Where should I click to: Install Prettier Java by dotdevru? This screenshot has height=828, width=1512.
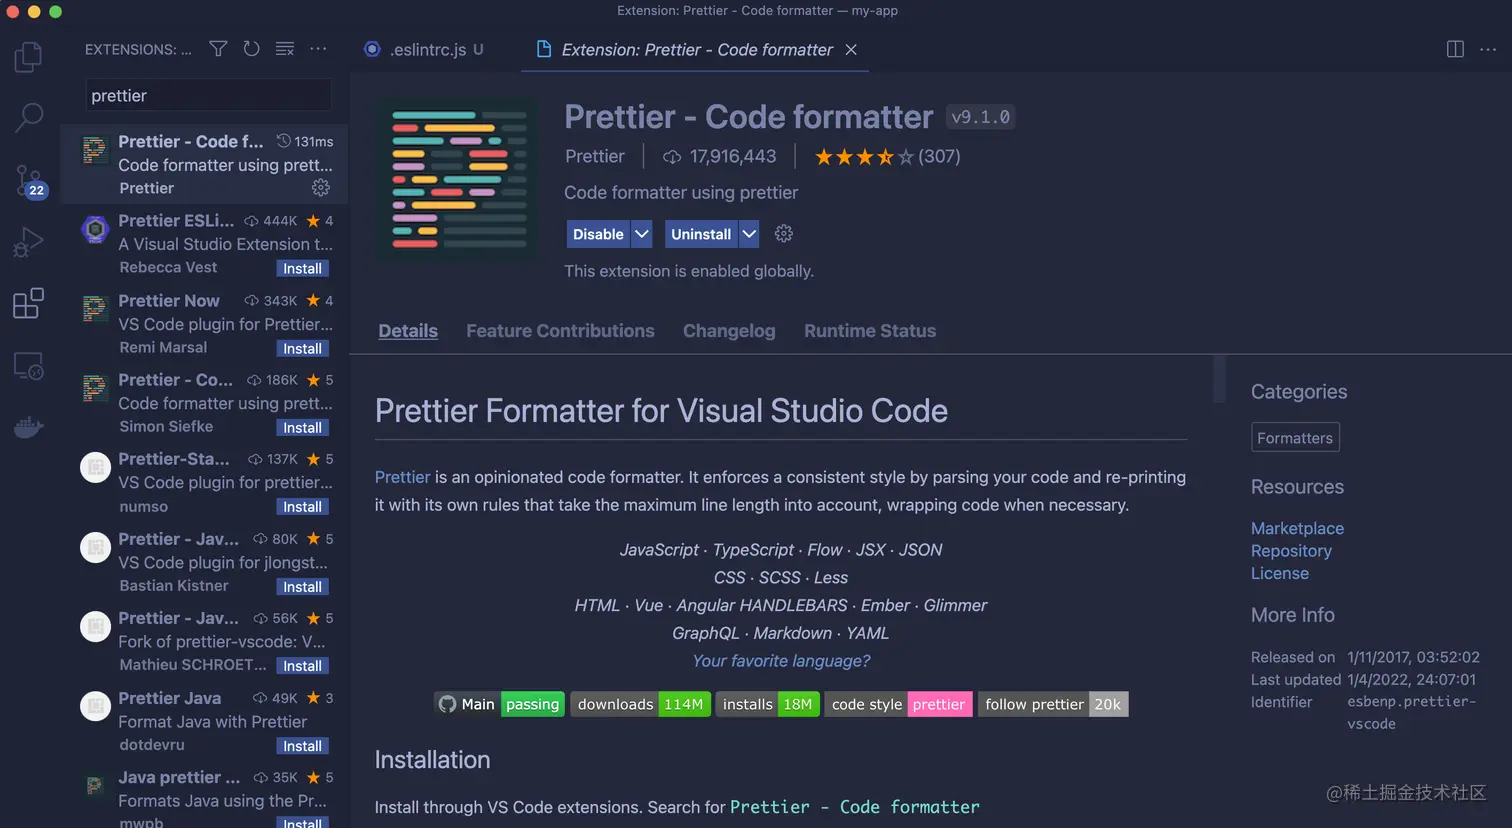(x=302, y=745)
